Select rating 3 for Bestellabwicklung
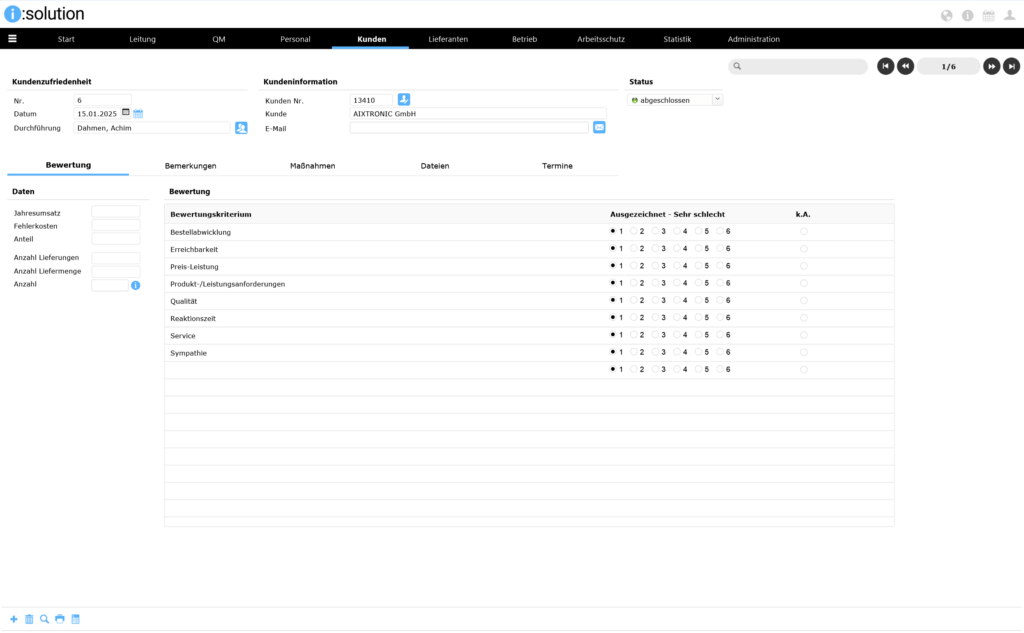The image size is (1024, 633). (656, 231)
